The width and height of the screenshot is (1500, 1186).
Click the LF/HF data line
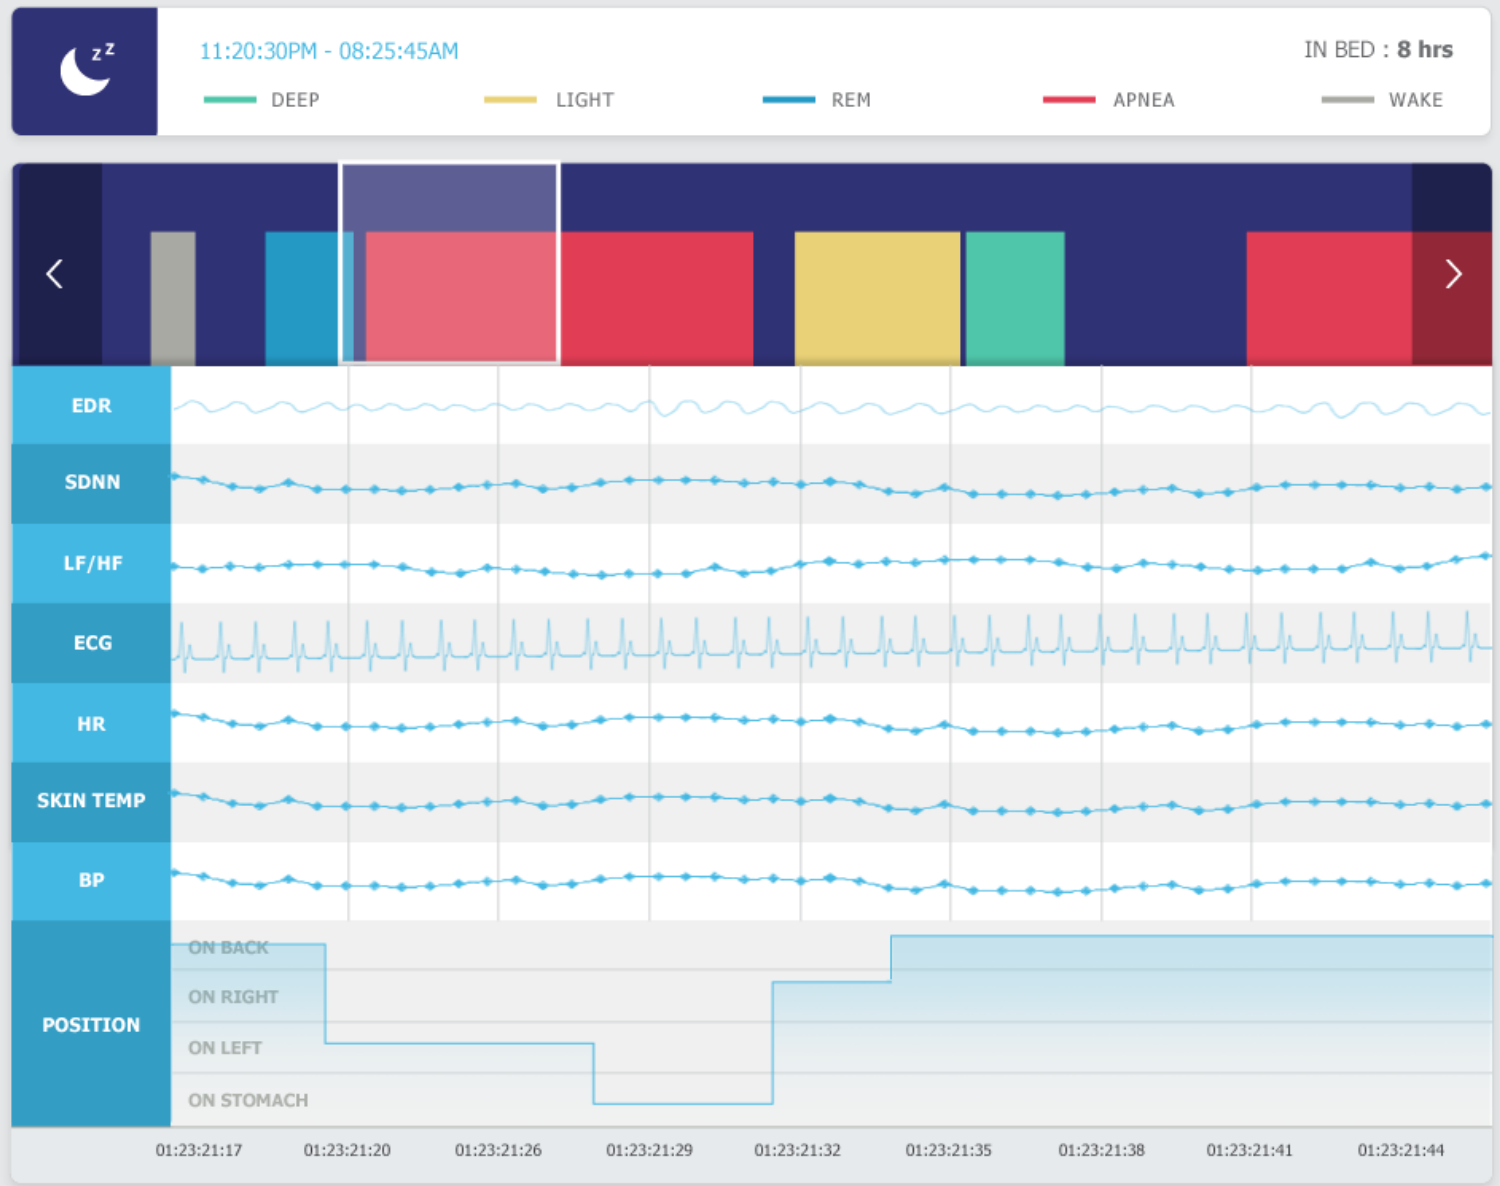[831, 565]
